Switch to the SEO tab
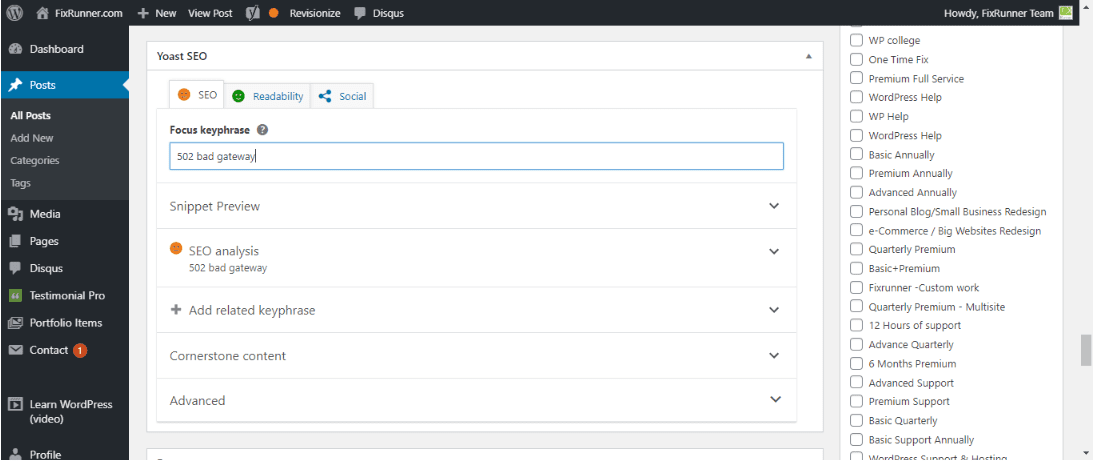The image size is (1094, 461). point(197,95)
